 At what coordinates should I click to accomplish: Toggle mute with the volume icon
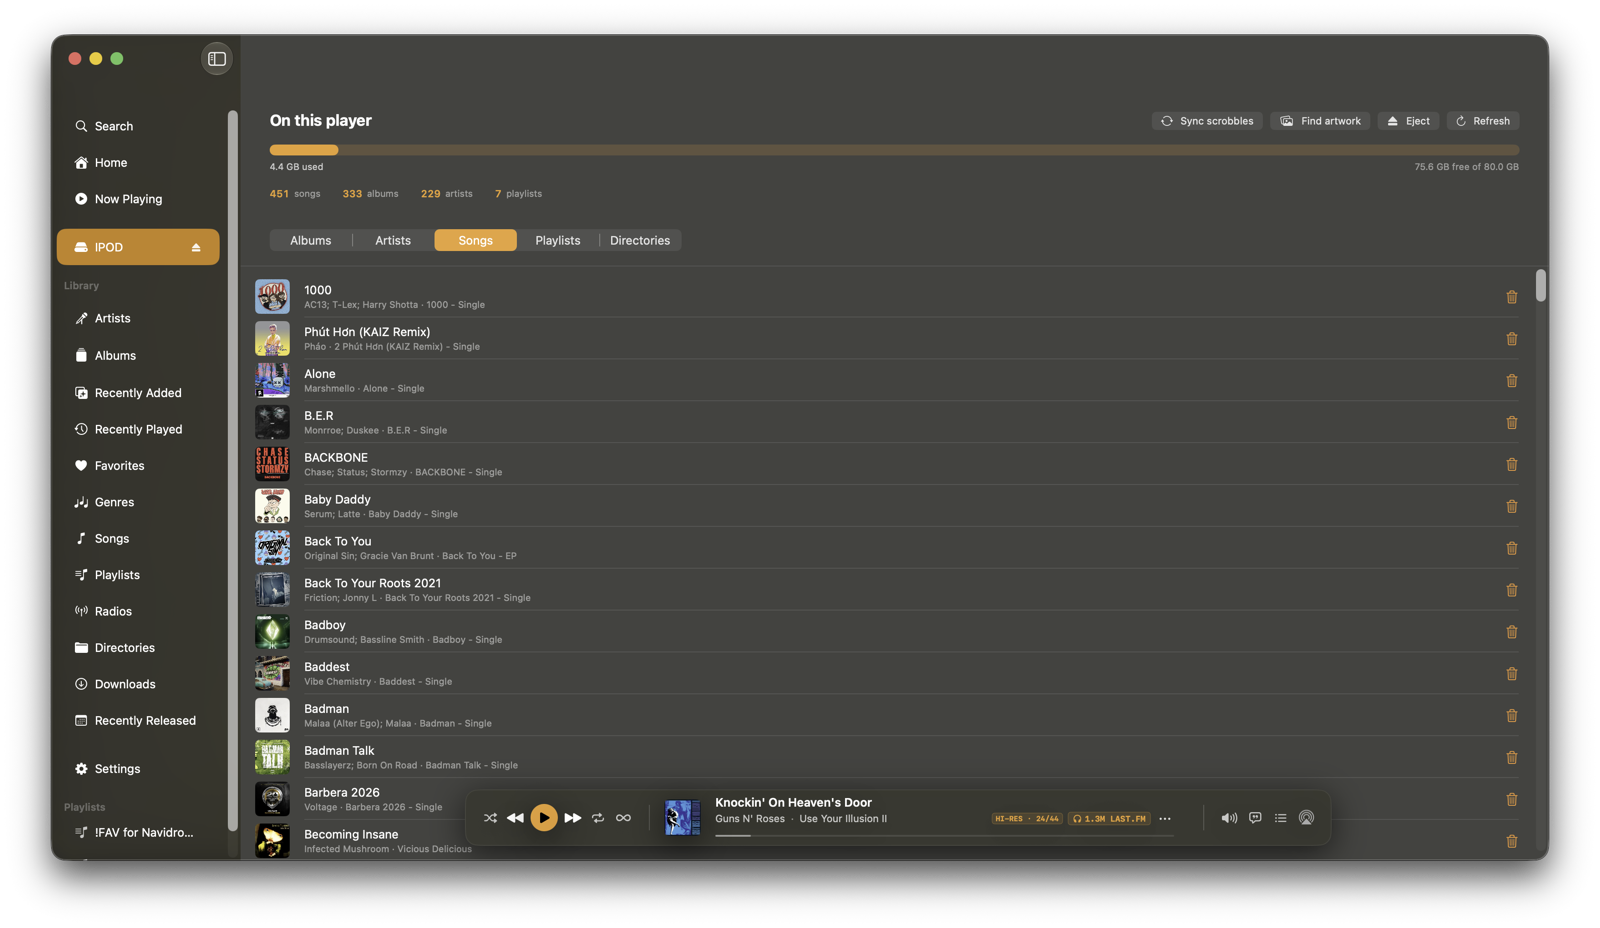pos(1229,818)
